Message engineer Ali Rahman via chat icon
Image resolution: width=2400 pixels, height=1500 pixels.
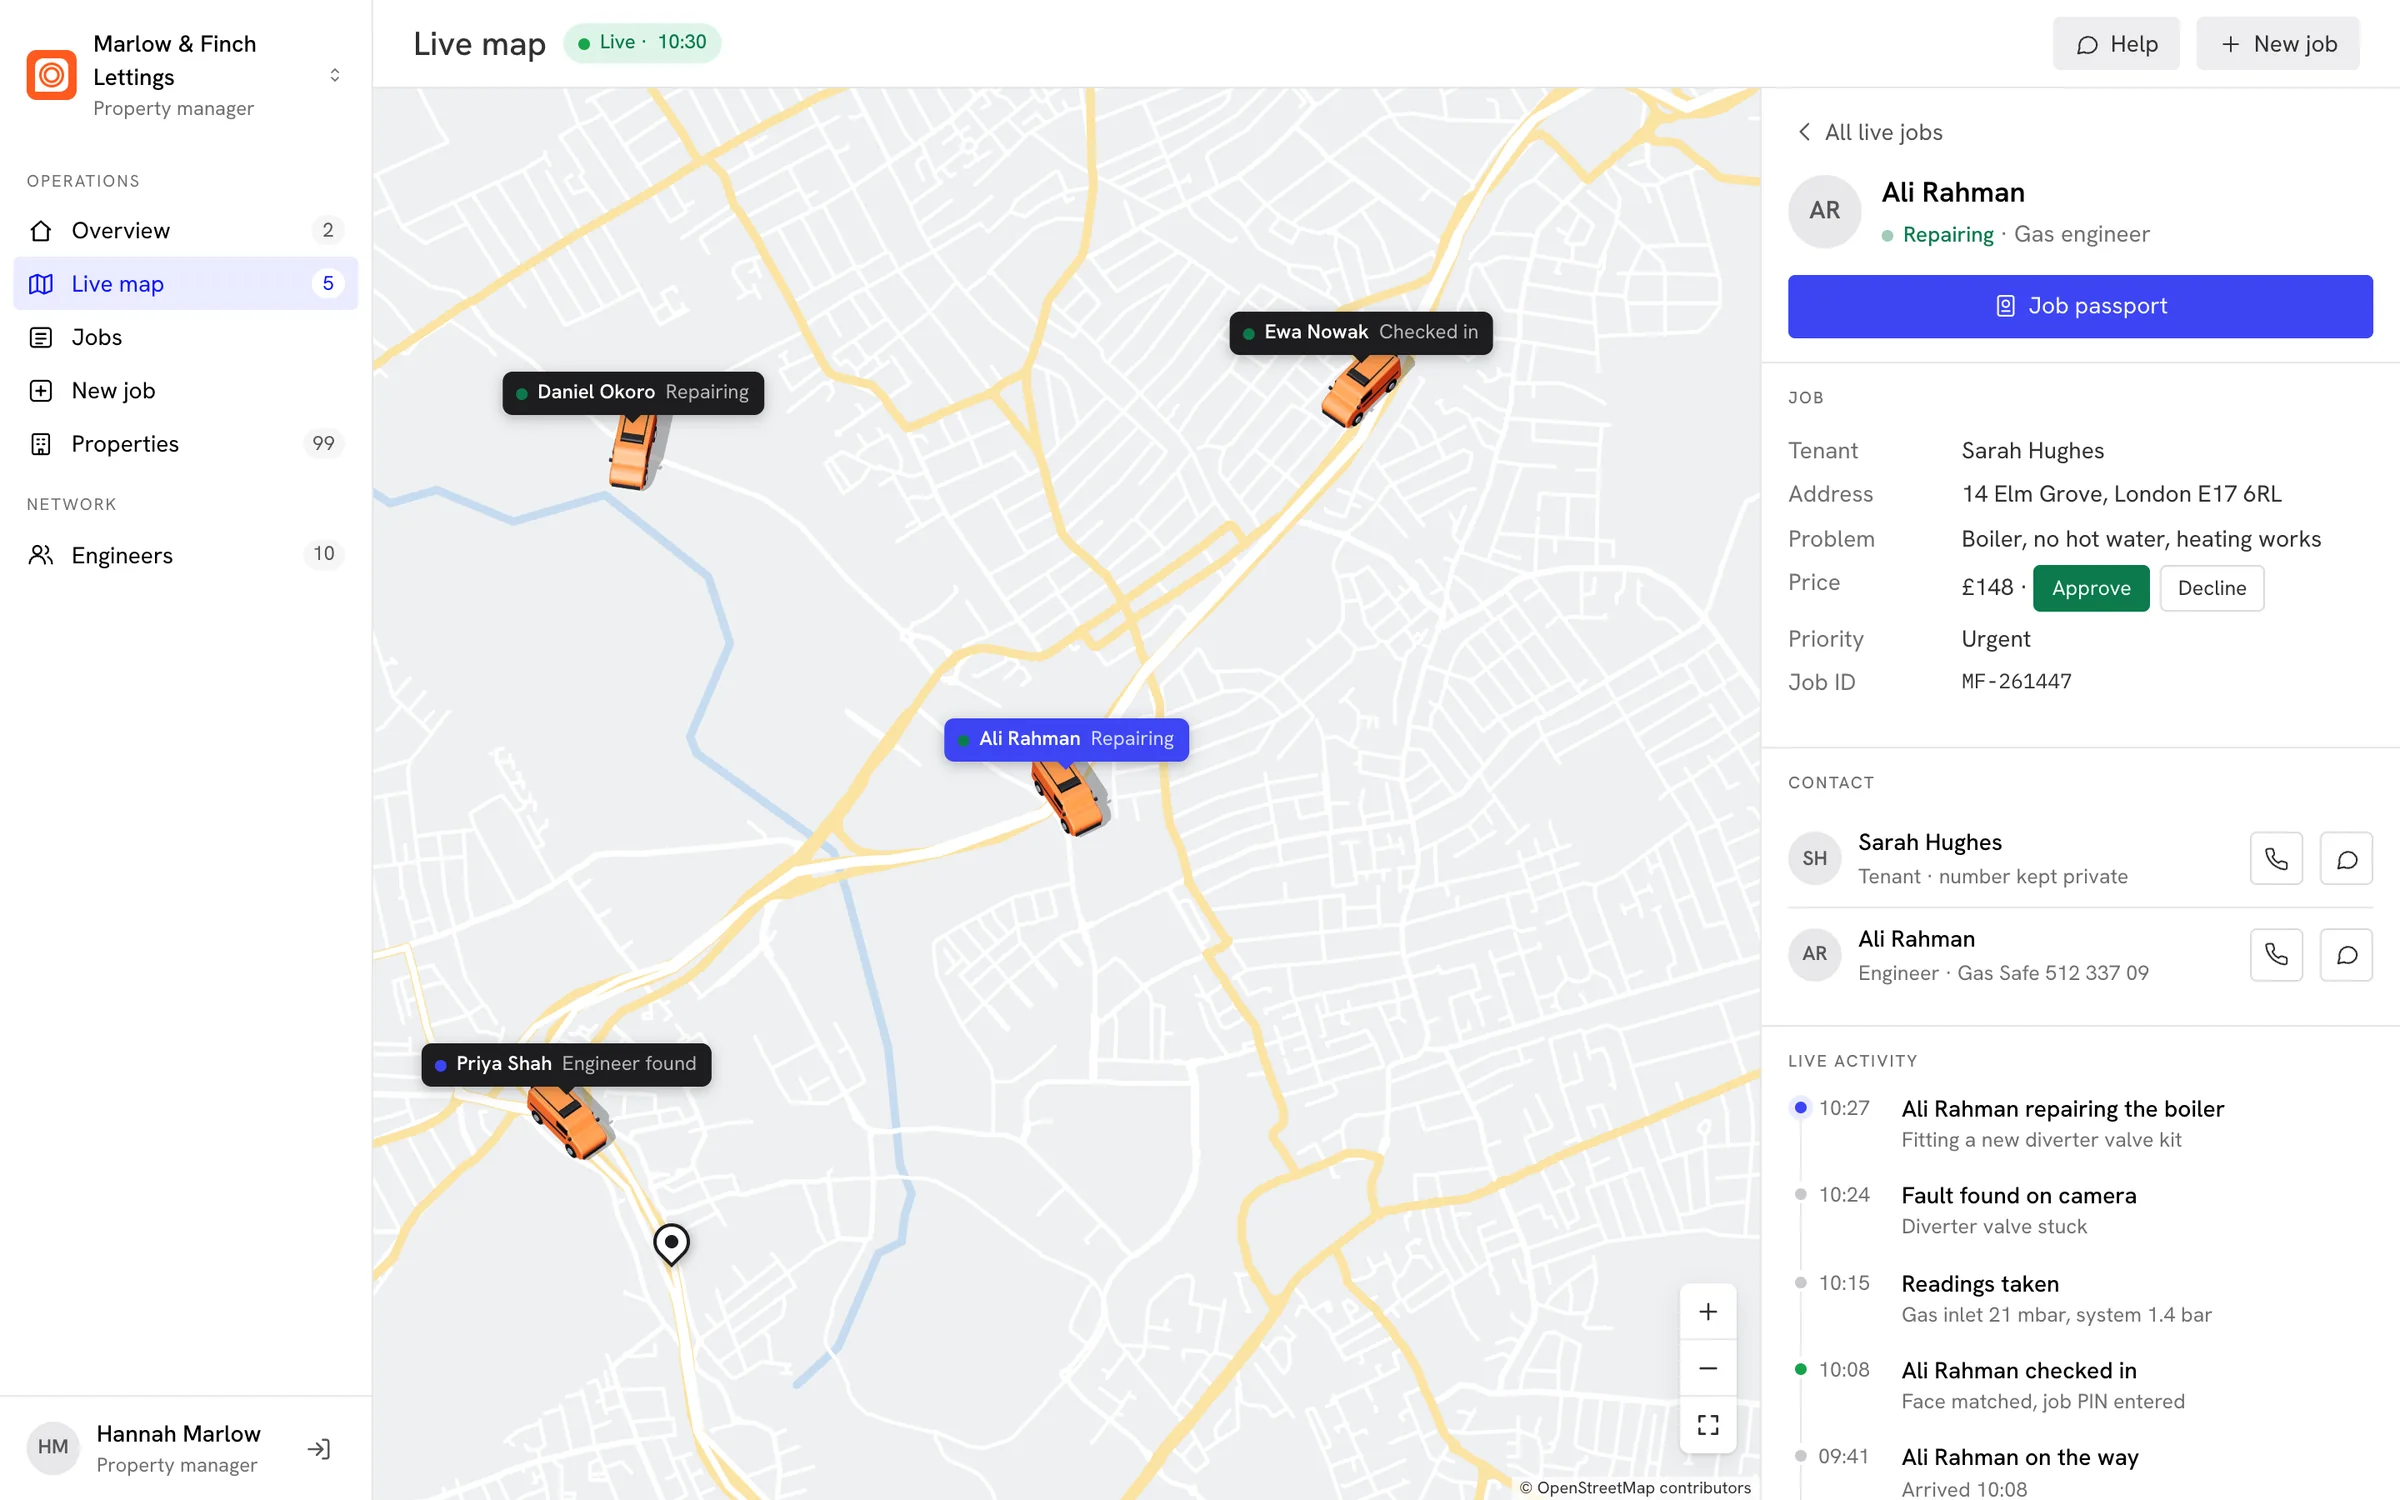click(2346, 955)
